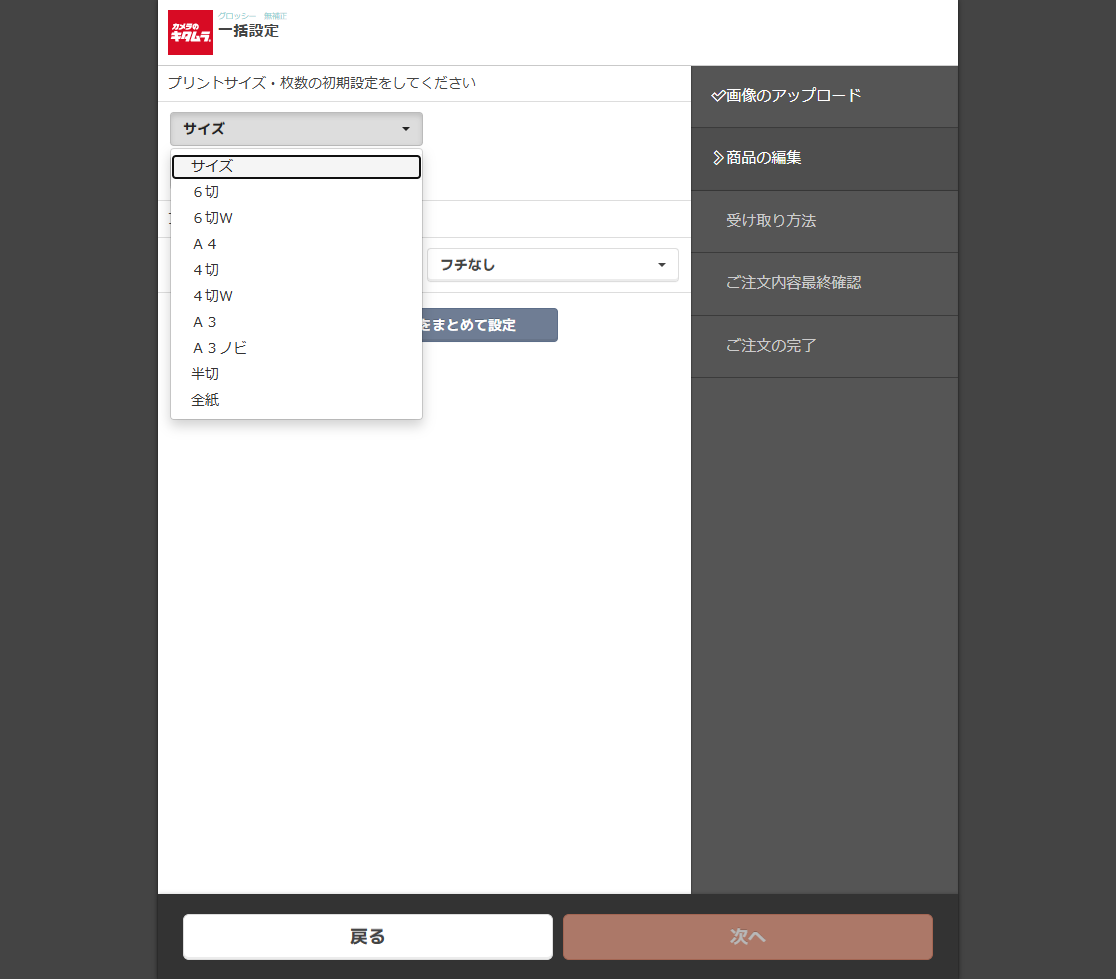
Task: Select the 6切 size option
Action: pos(206,192)
